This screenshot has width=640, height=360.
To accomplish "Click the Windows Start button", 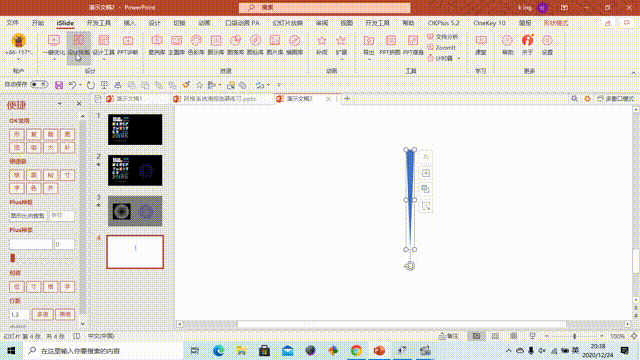I will click(11, 351).
